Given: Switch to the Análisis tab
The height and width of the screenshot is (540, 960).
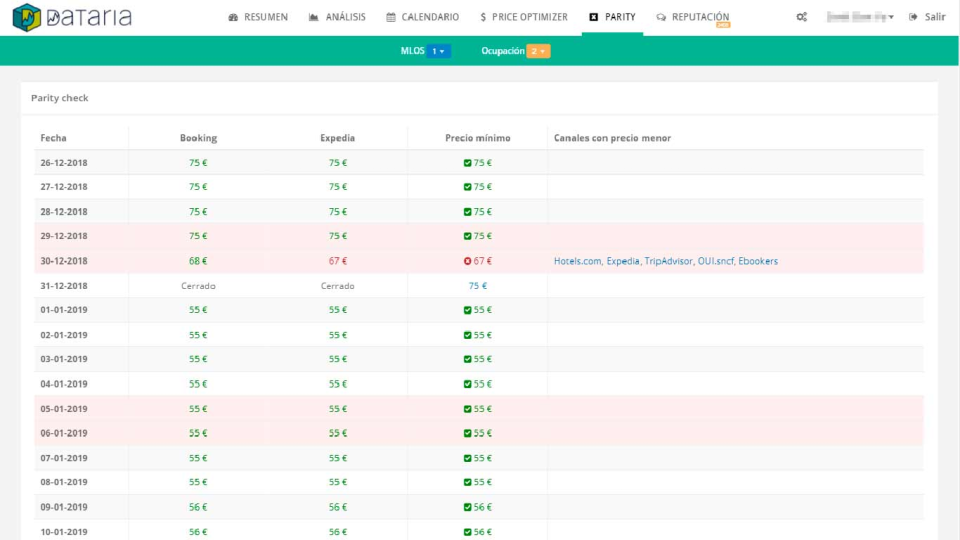Looking at the screenshot, I should (337, 17).
